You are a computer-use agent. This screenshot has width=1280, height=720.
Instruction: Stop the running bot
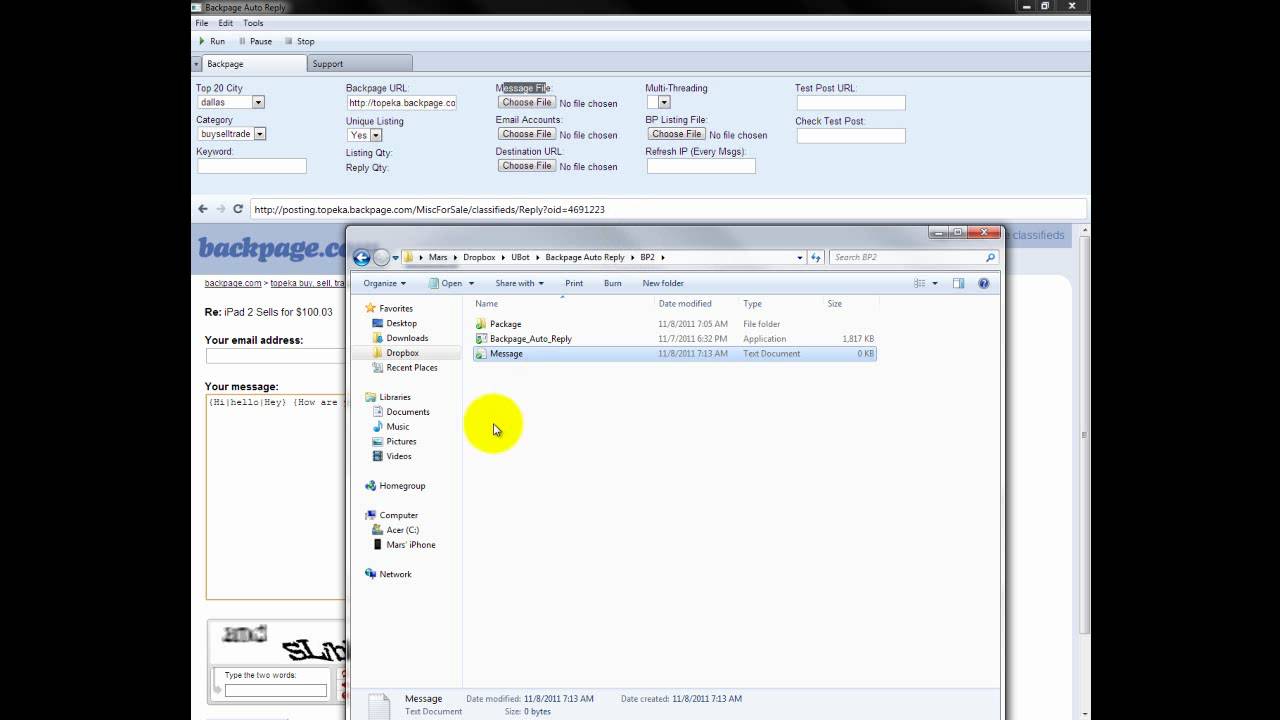coord(299,41)
